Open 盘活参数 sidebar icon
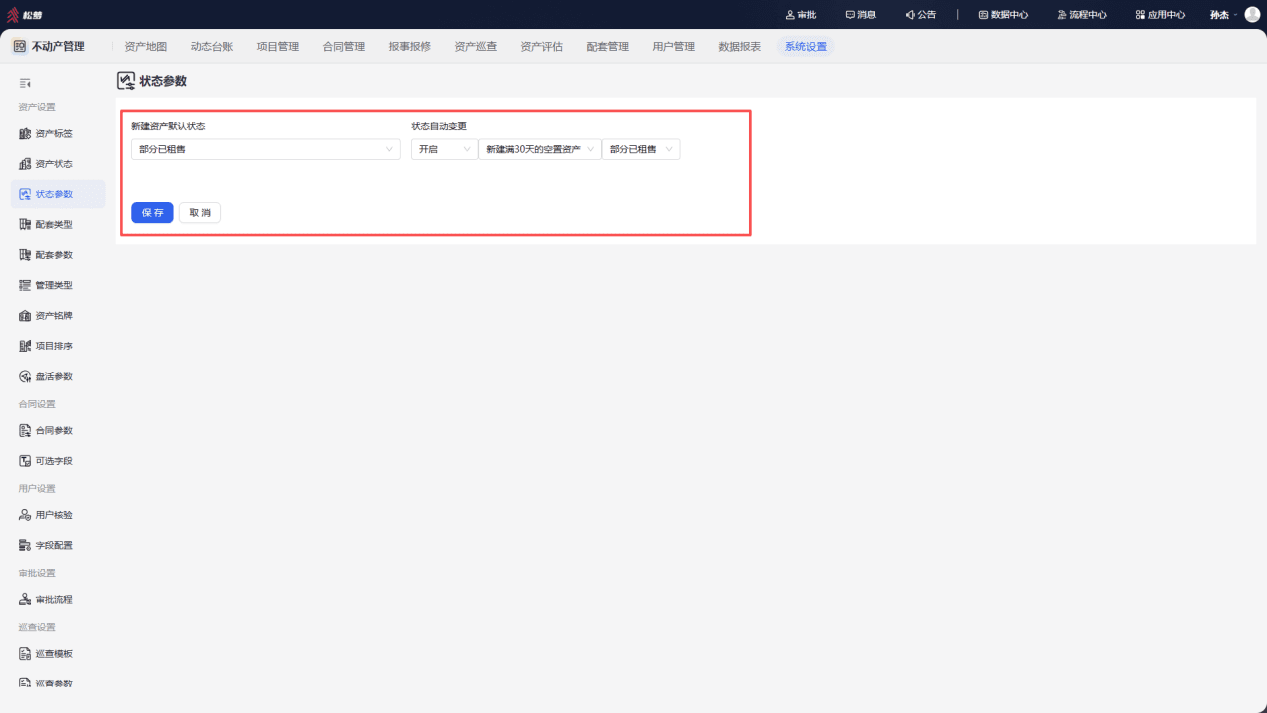The height and width of the screenshot is (713, 1267). (x=25, y=377)
